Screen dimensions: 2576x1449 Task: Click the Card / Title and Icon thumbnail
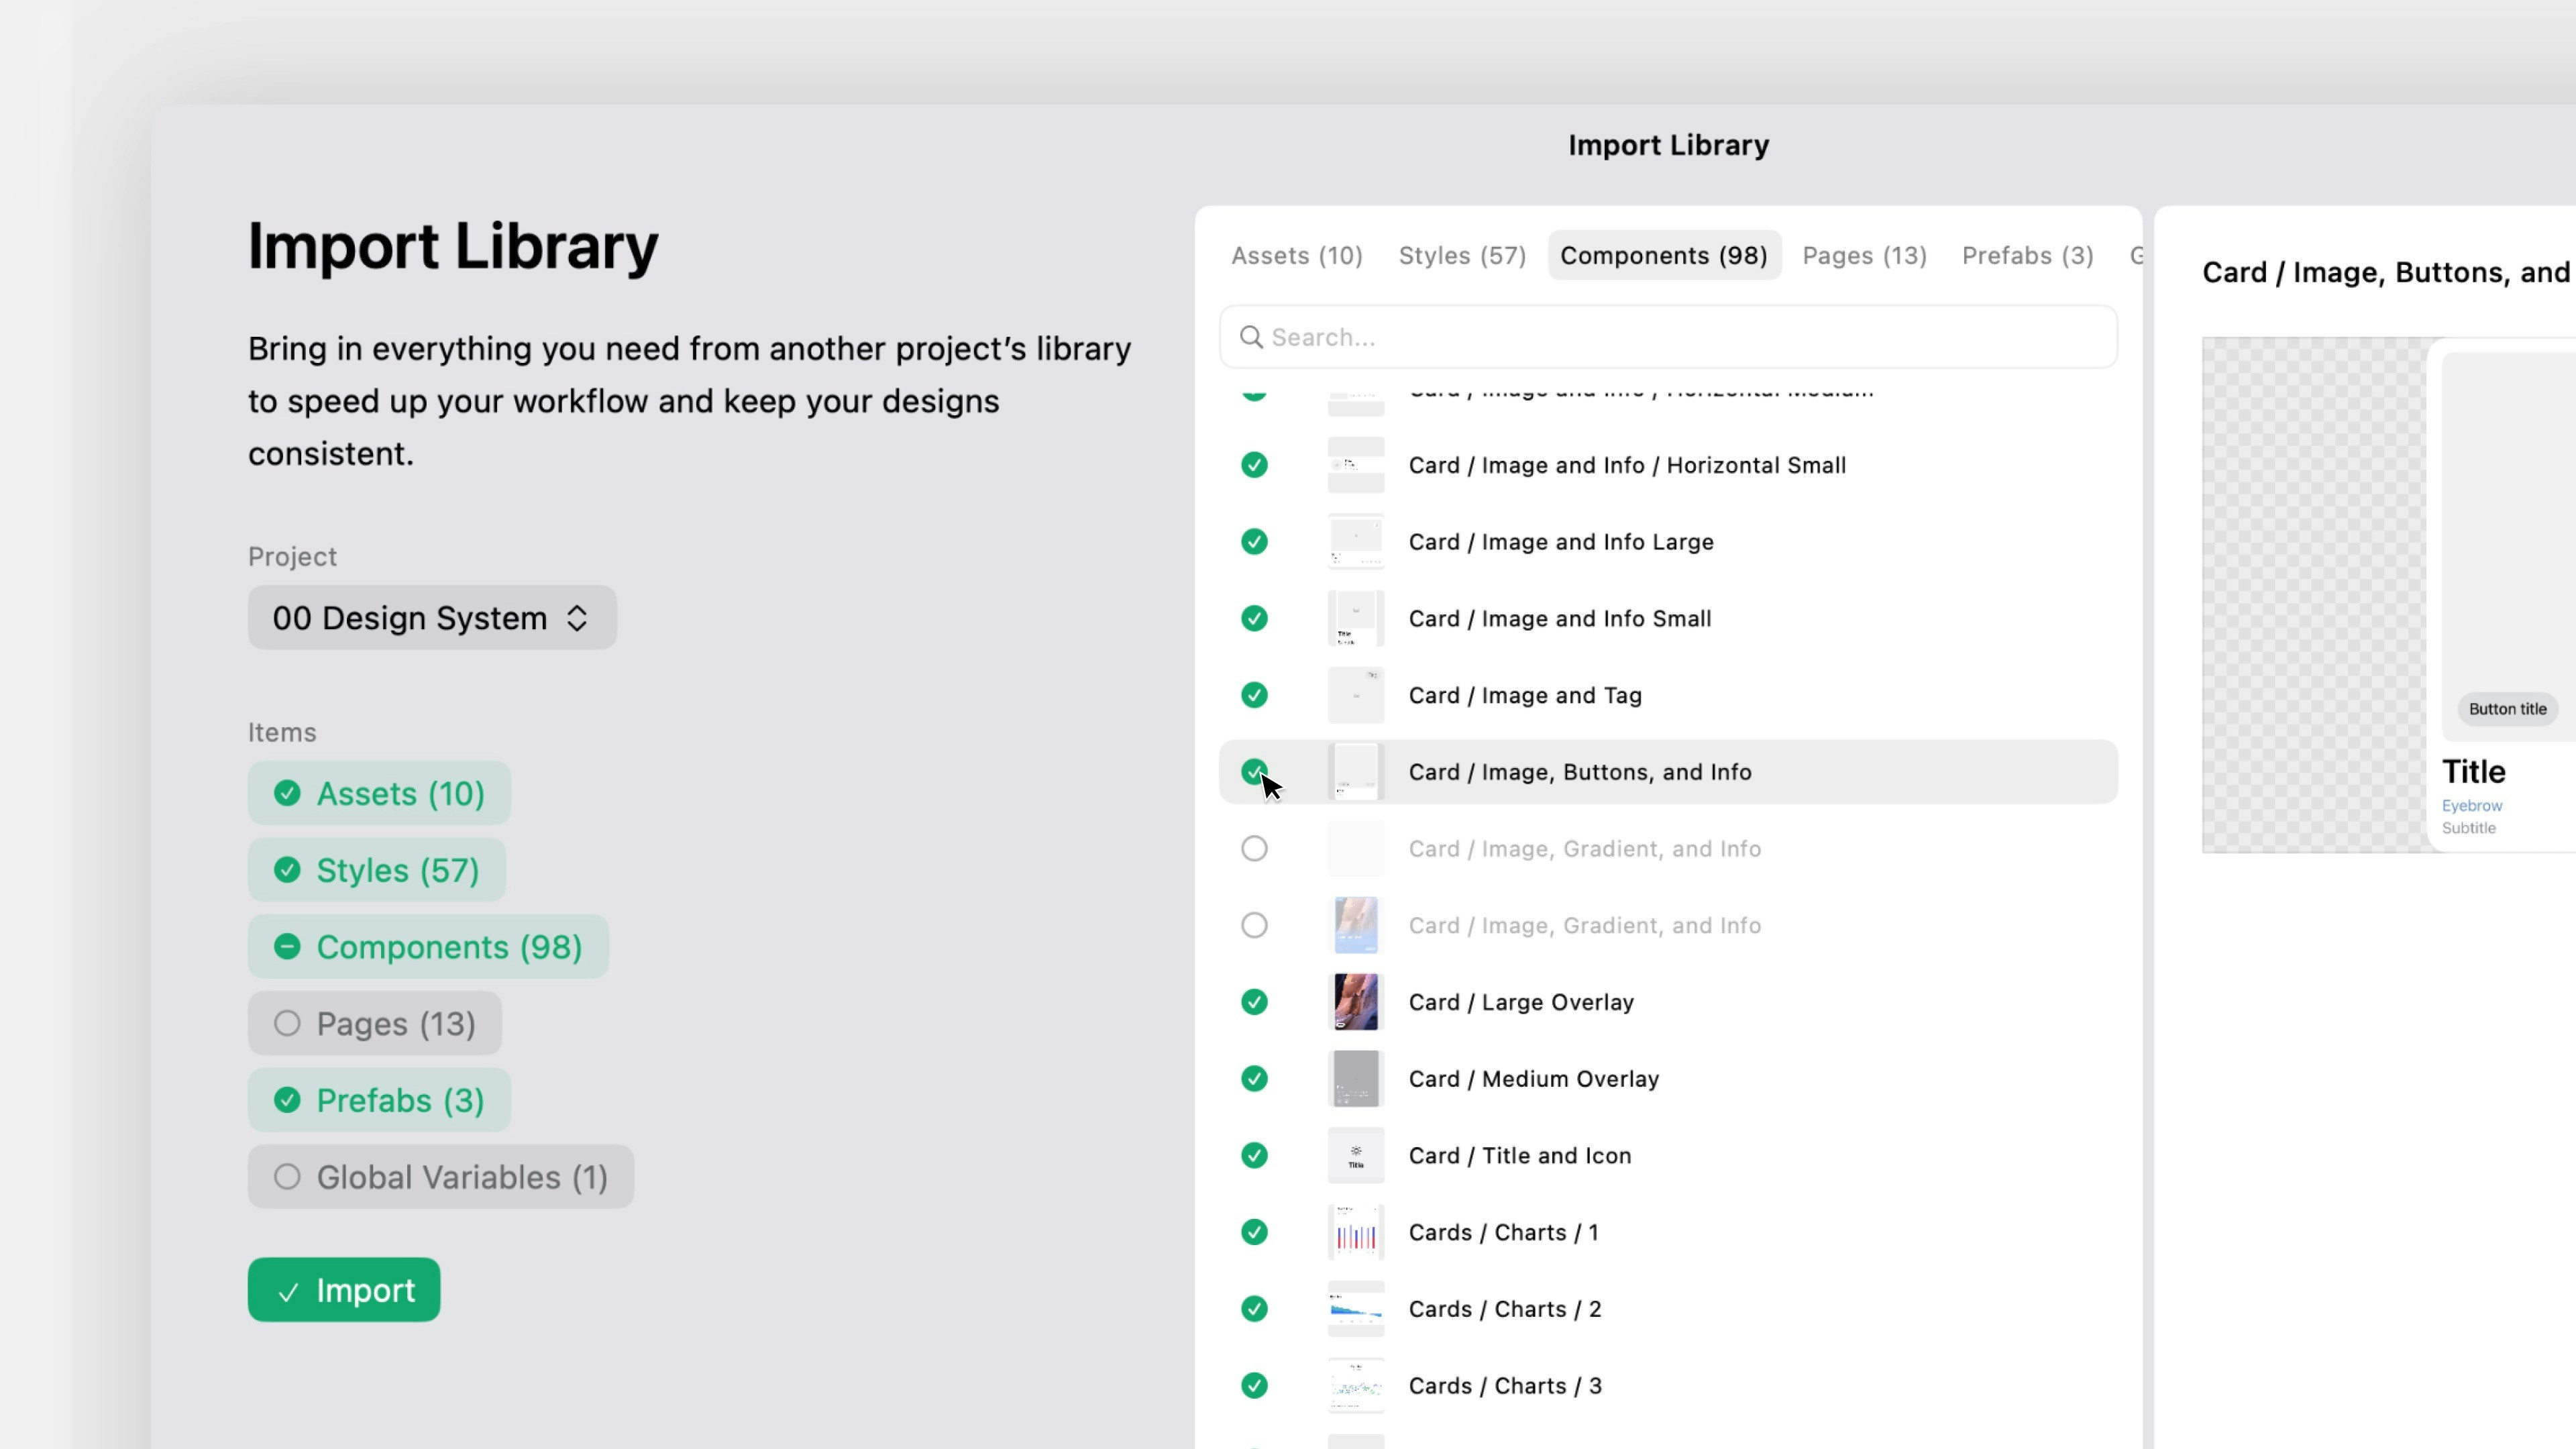[1355, 1155]
